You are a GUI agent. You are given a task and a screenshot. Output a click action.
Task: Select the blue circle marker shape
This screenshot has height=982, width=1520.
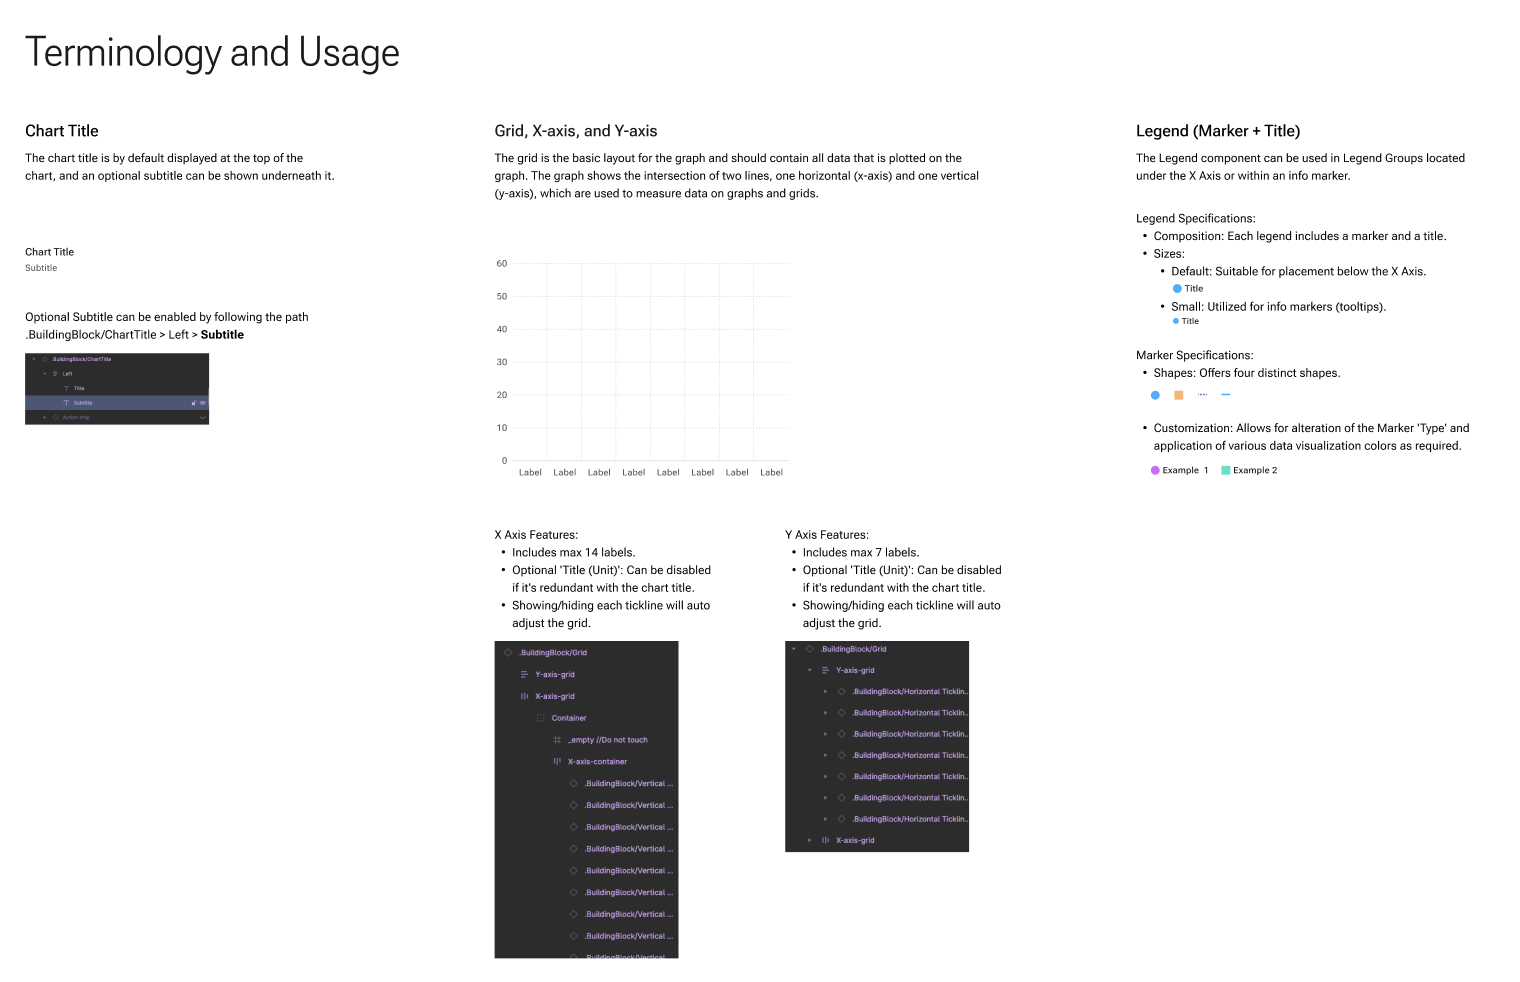click(x=1155, y=395)
